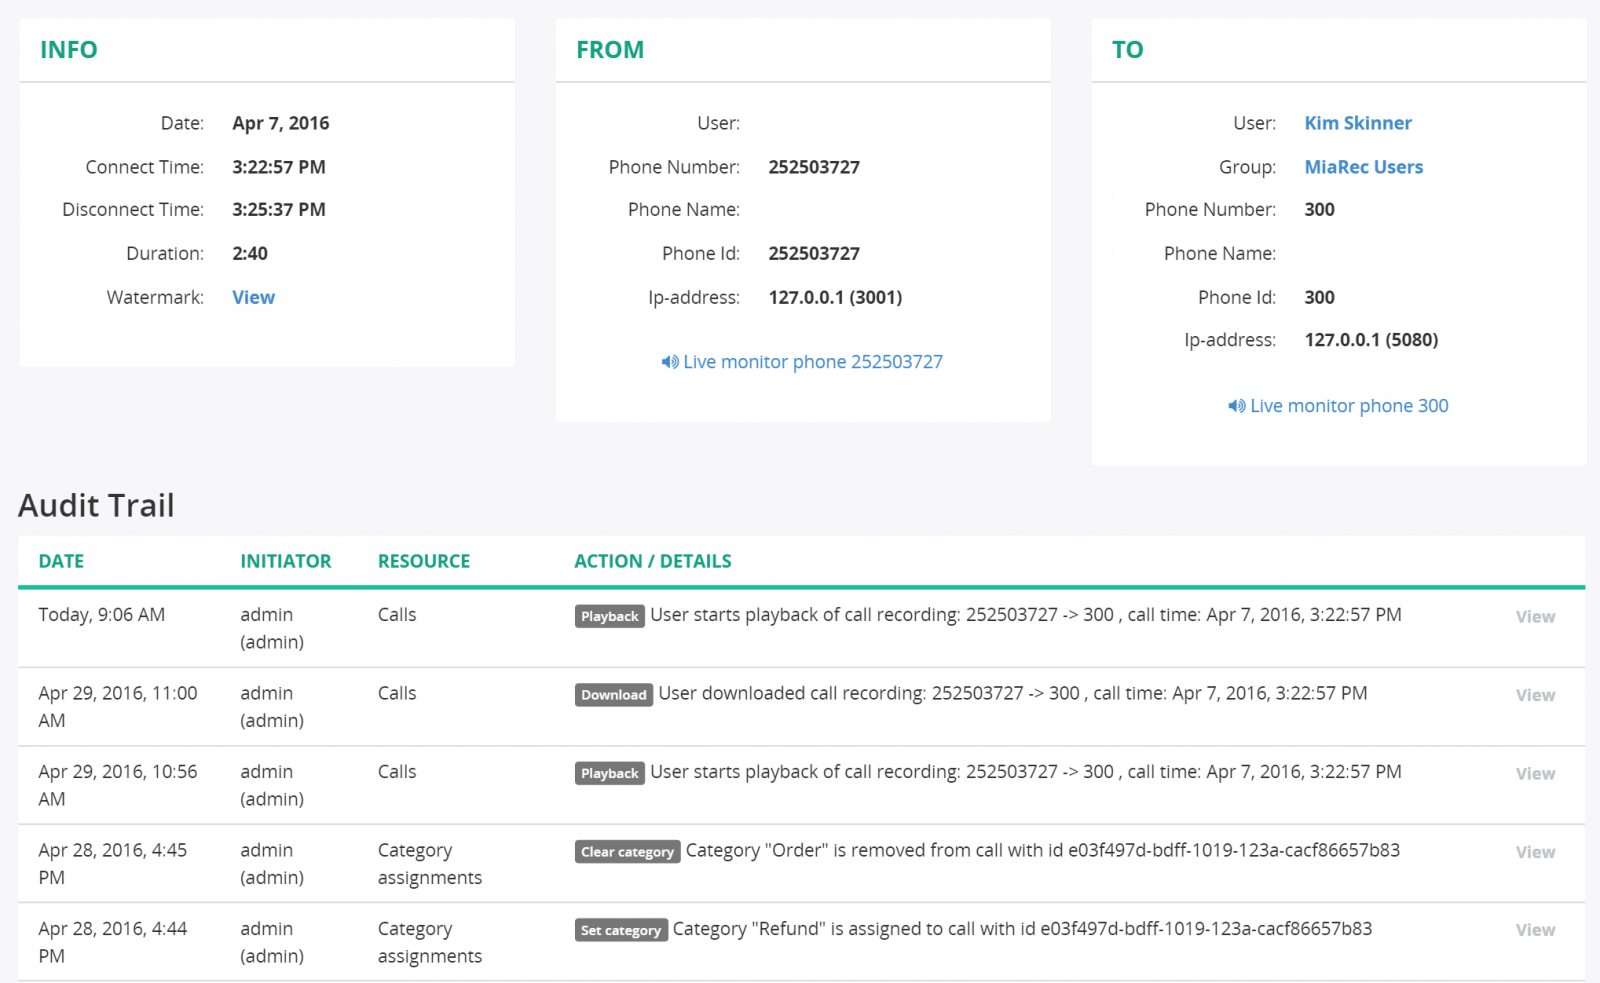View Apr 29 10:56 AM playback entry

click(x=1534, y=774)
